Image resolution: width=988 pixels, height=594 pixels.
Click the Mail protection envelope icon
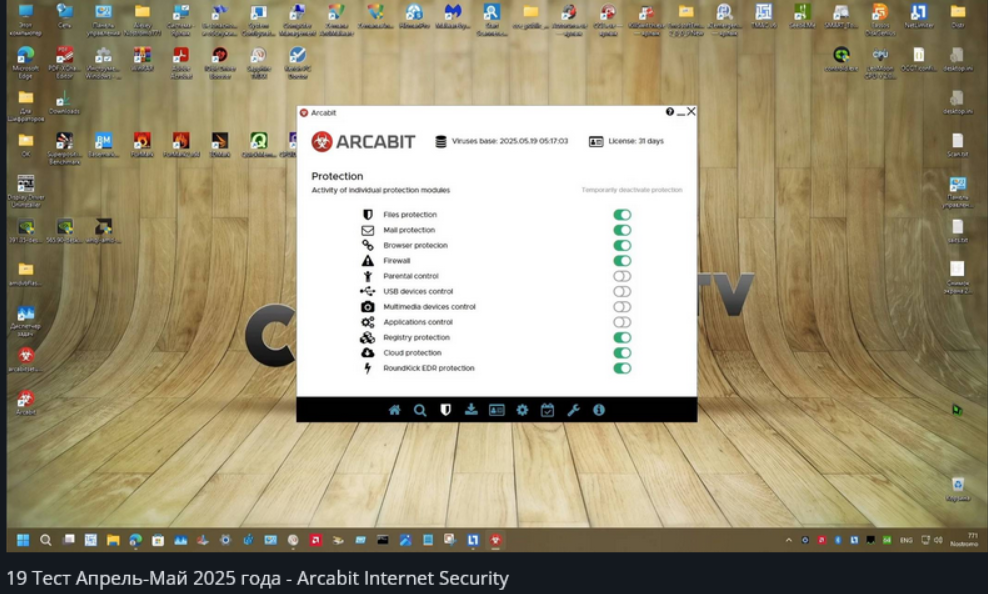[367, 231]
